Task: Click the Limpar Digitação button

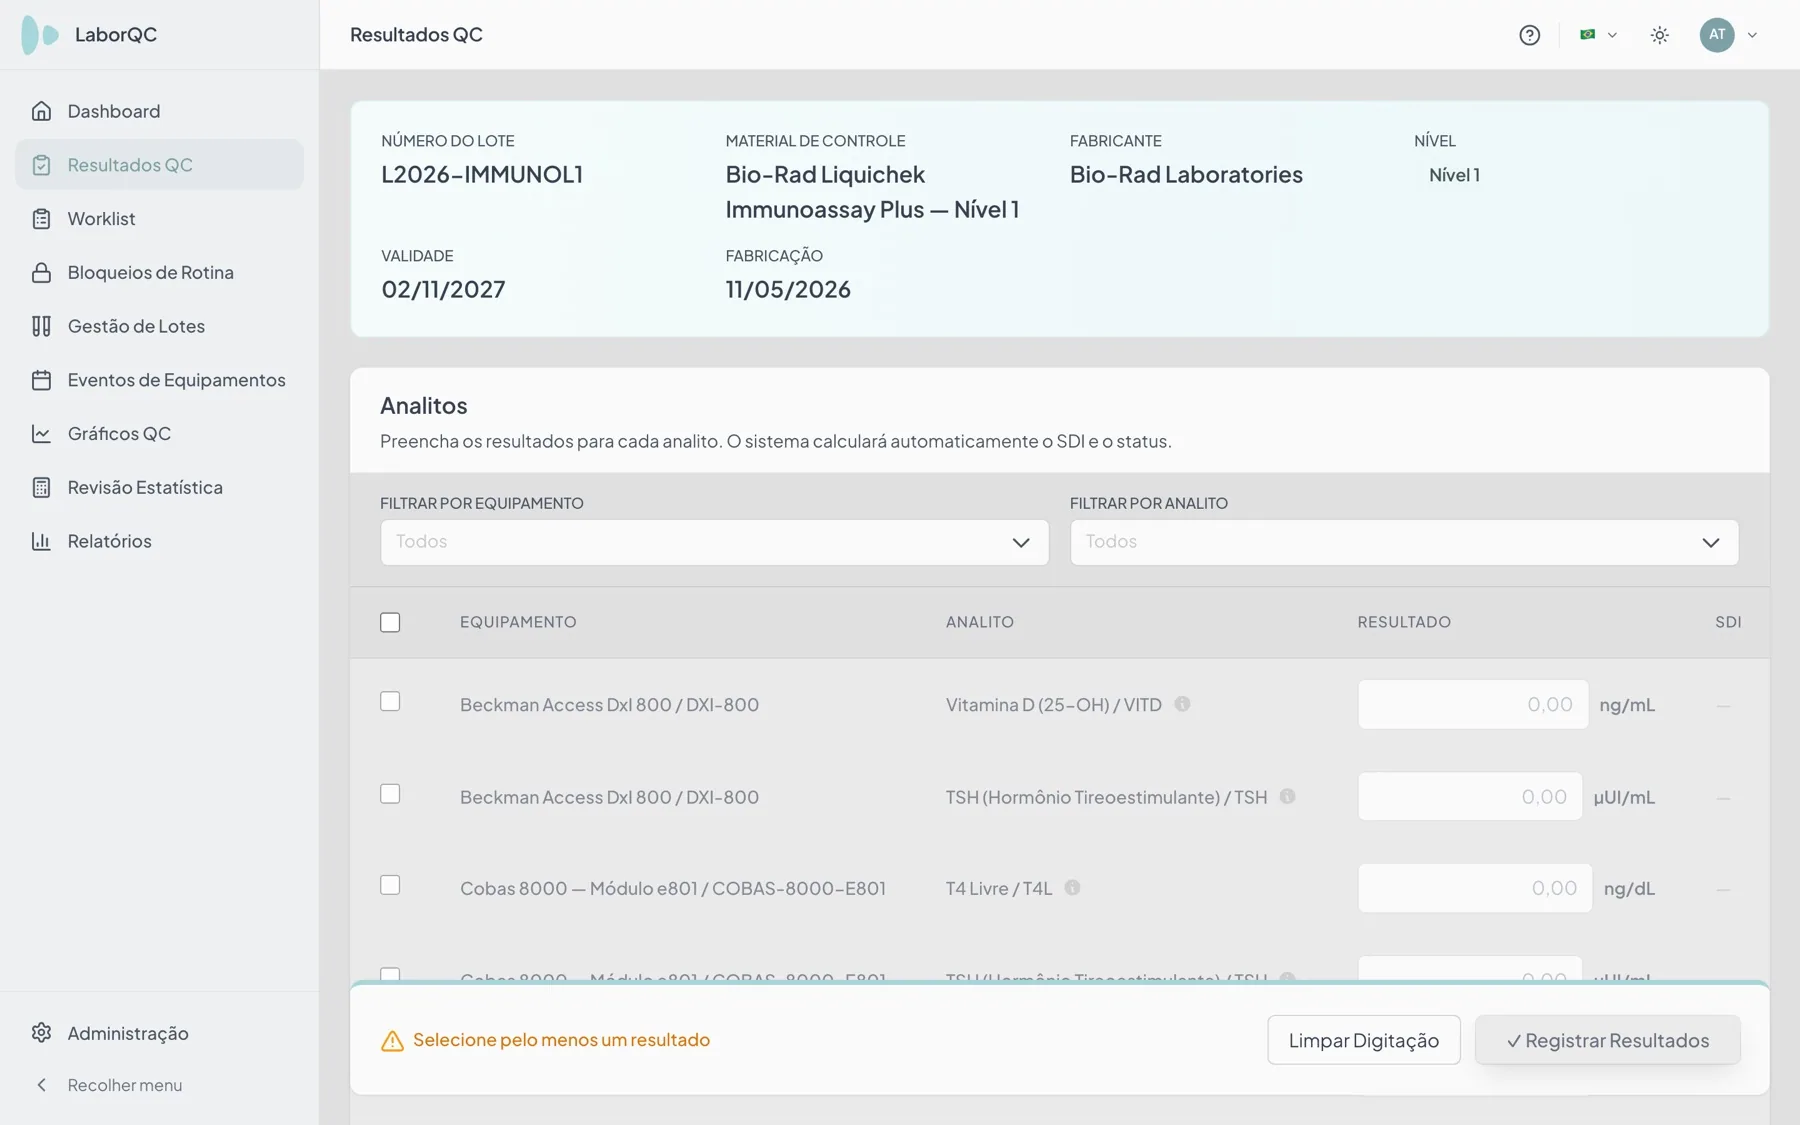Action: tap(1363, 1040)
